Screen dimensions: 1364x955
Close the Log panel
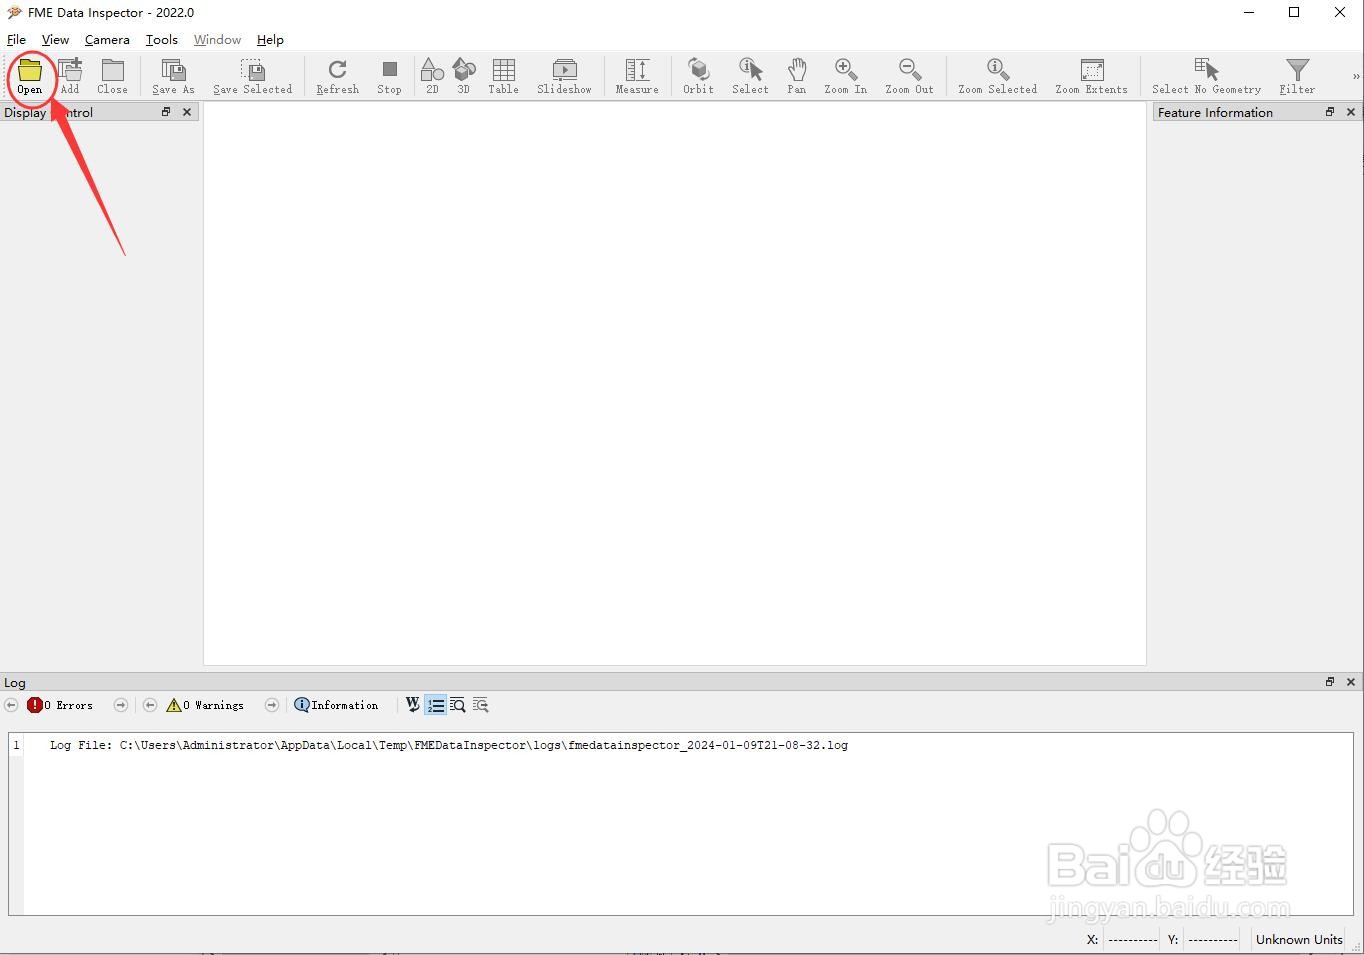[1350, 682]
